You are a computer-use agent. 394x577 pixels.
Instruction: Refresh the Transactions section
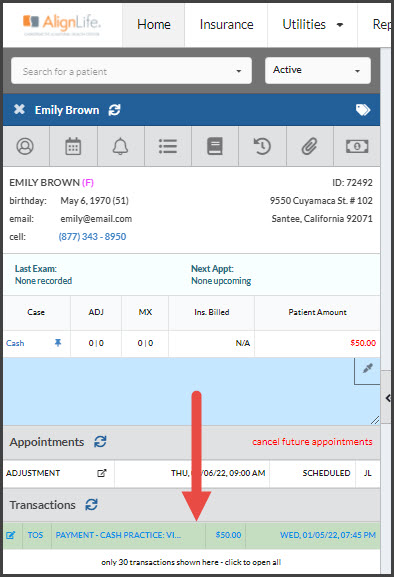point(91,505)
